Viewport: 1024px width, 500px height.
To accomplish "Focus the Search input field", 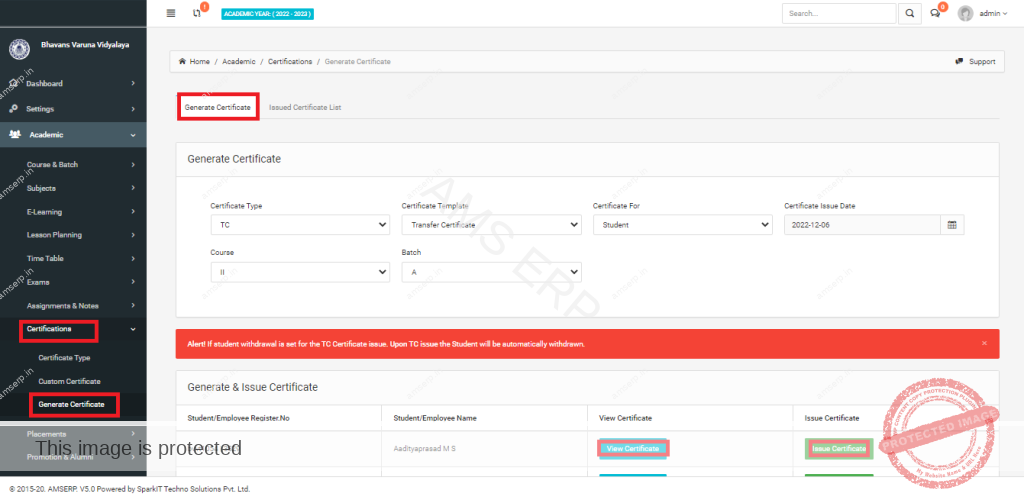I will [839, 13].
